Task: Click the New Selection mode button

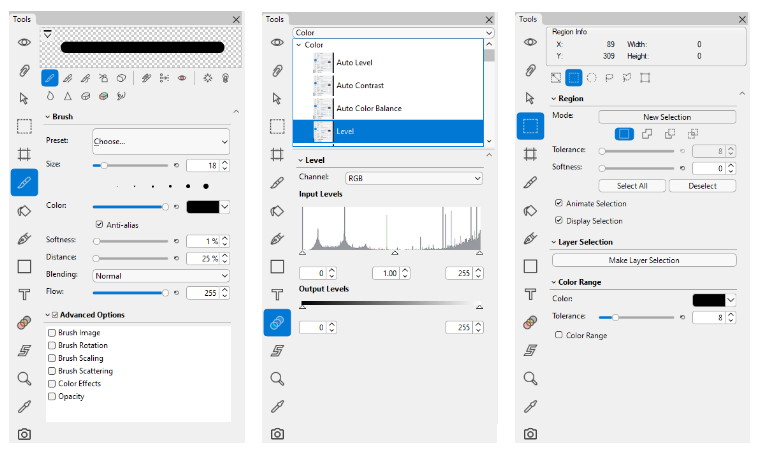Action: [x=667, y=117]
